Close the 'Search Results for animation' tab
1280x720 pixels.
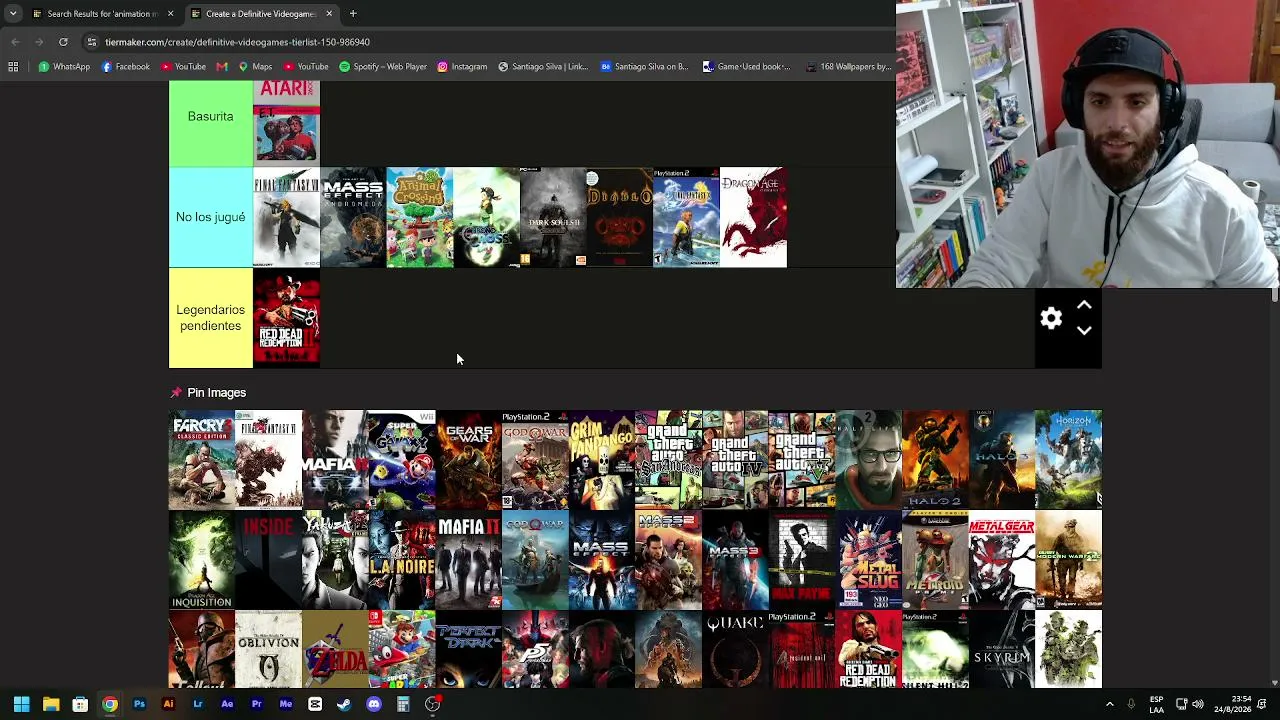coord(170,14)
